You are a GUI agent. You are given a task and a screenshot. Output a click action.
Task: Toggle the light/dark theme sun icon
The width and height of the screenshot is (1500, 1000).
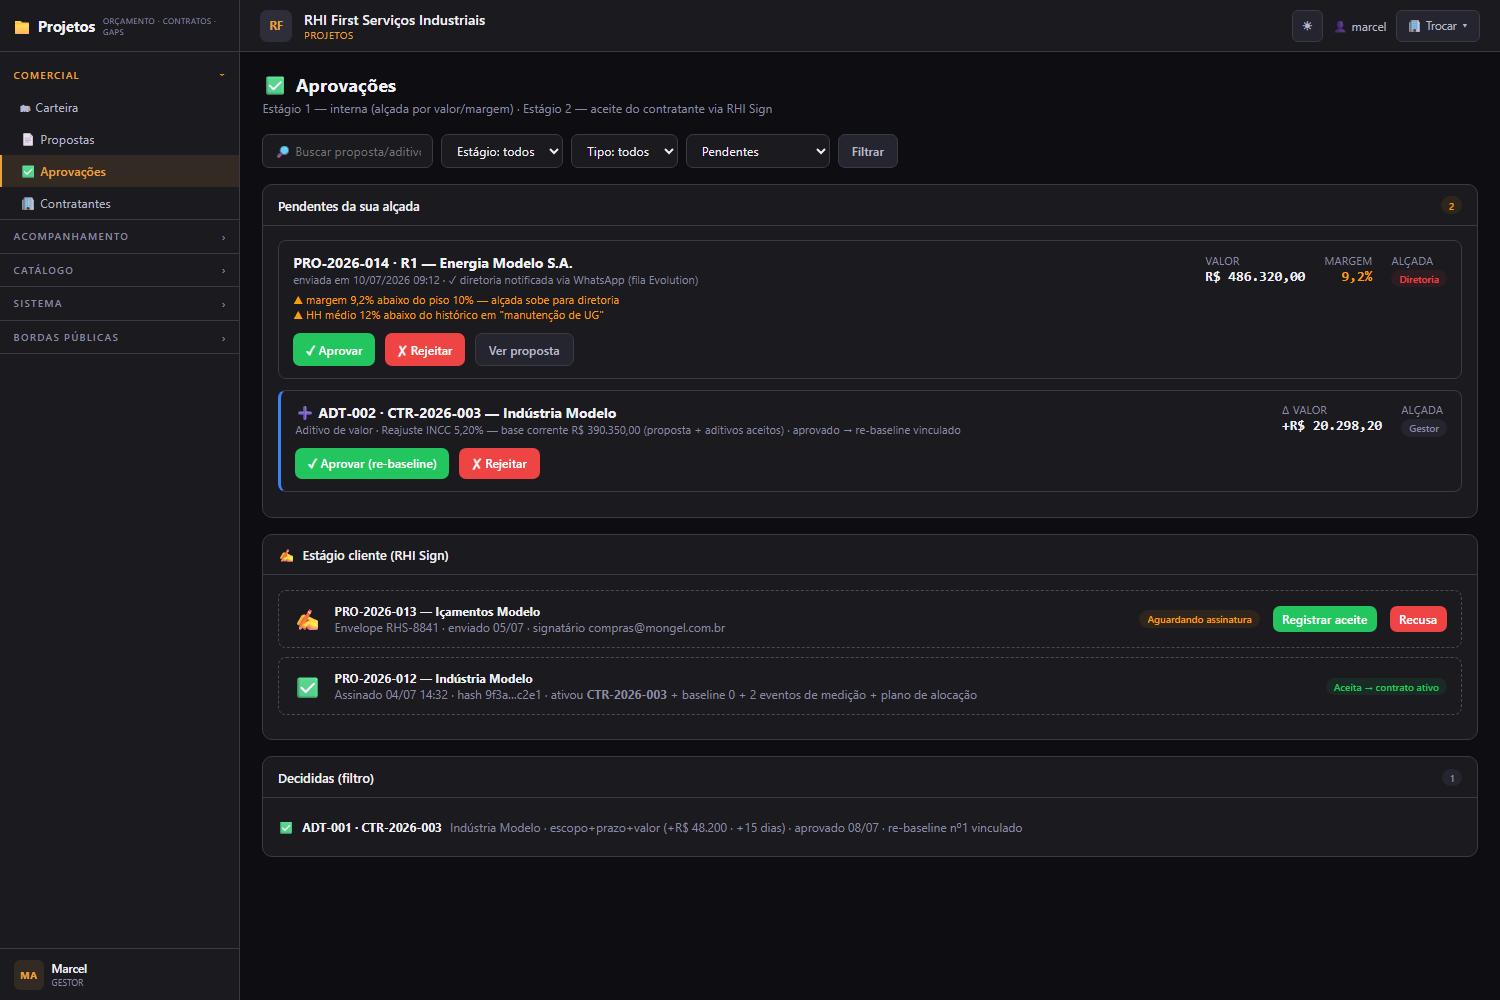point(1307,26)
